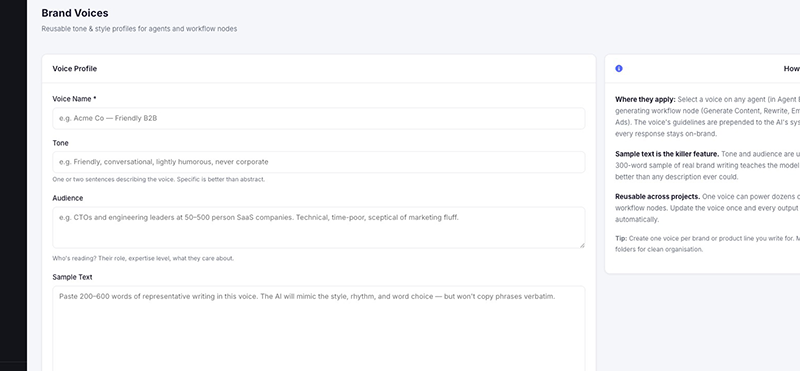Viewport: 800px width, 371px height.
Task: Click the Voice Name input field
Action: coord(318,118)
